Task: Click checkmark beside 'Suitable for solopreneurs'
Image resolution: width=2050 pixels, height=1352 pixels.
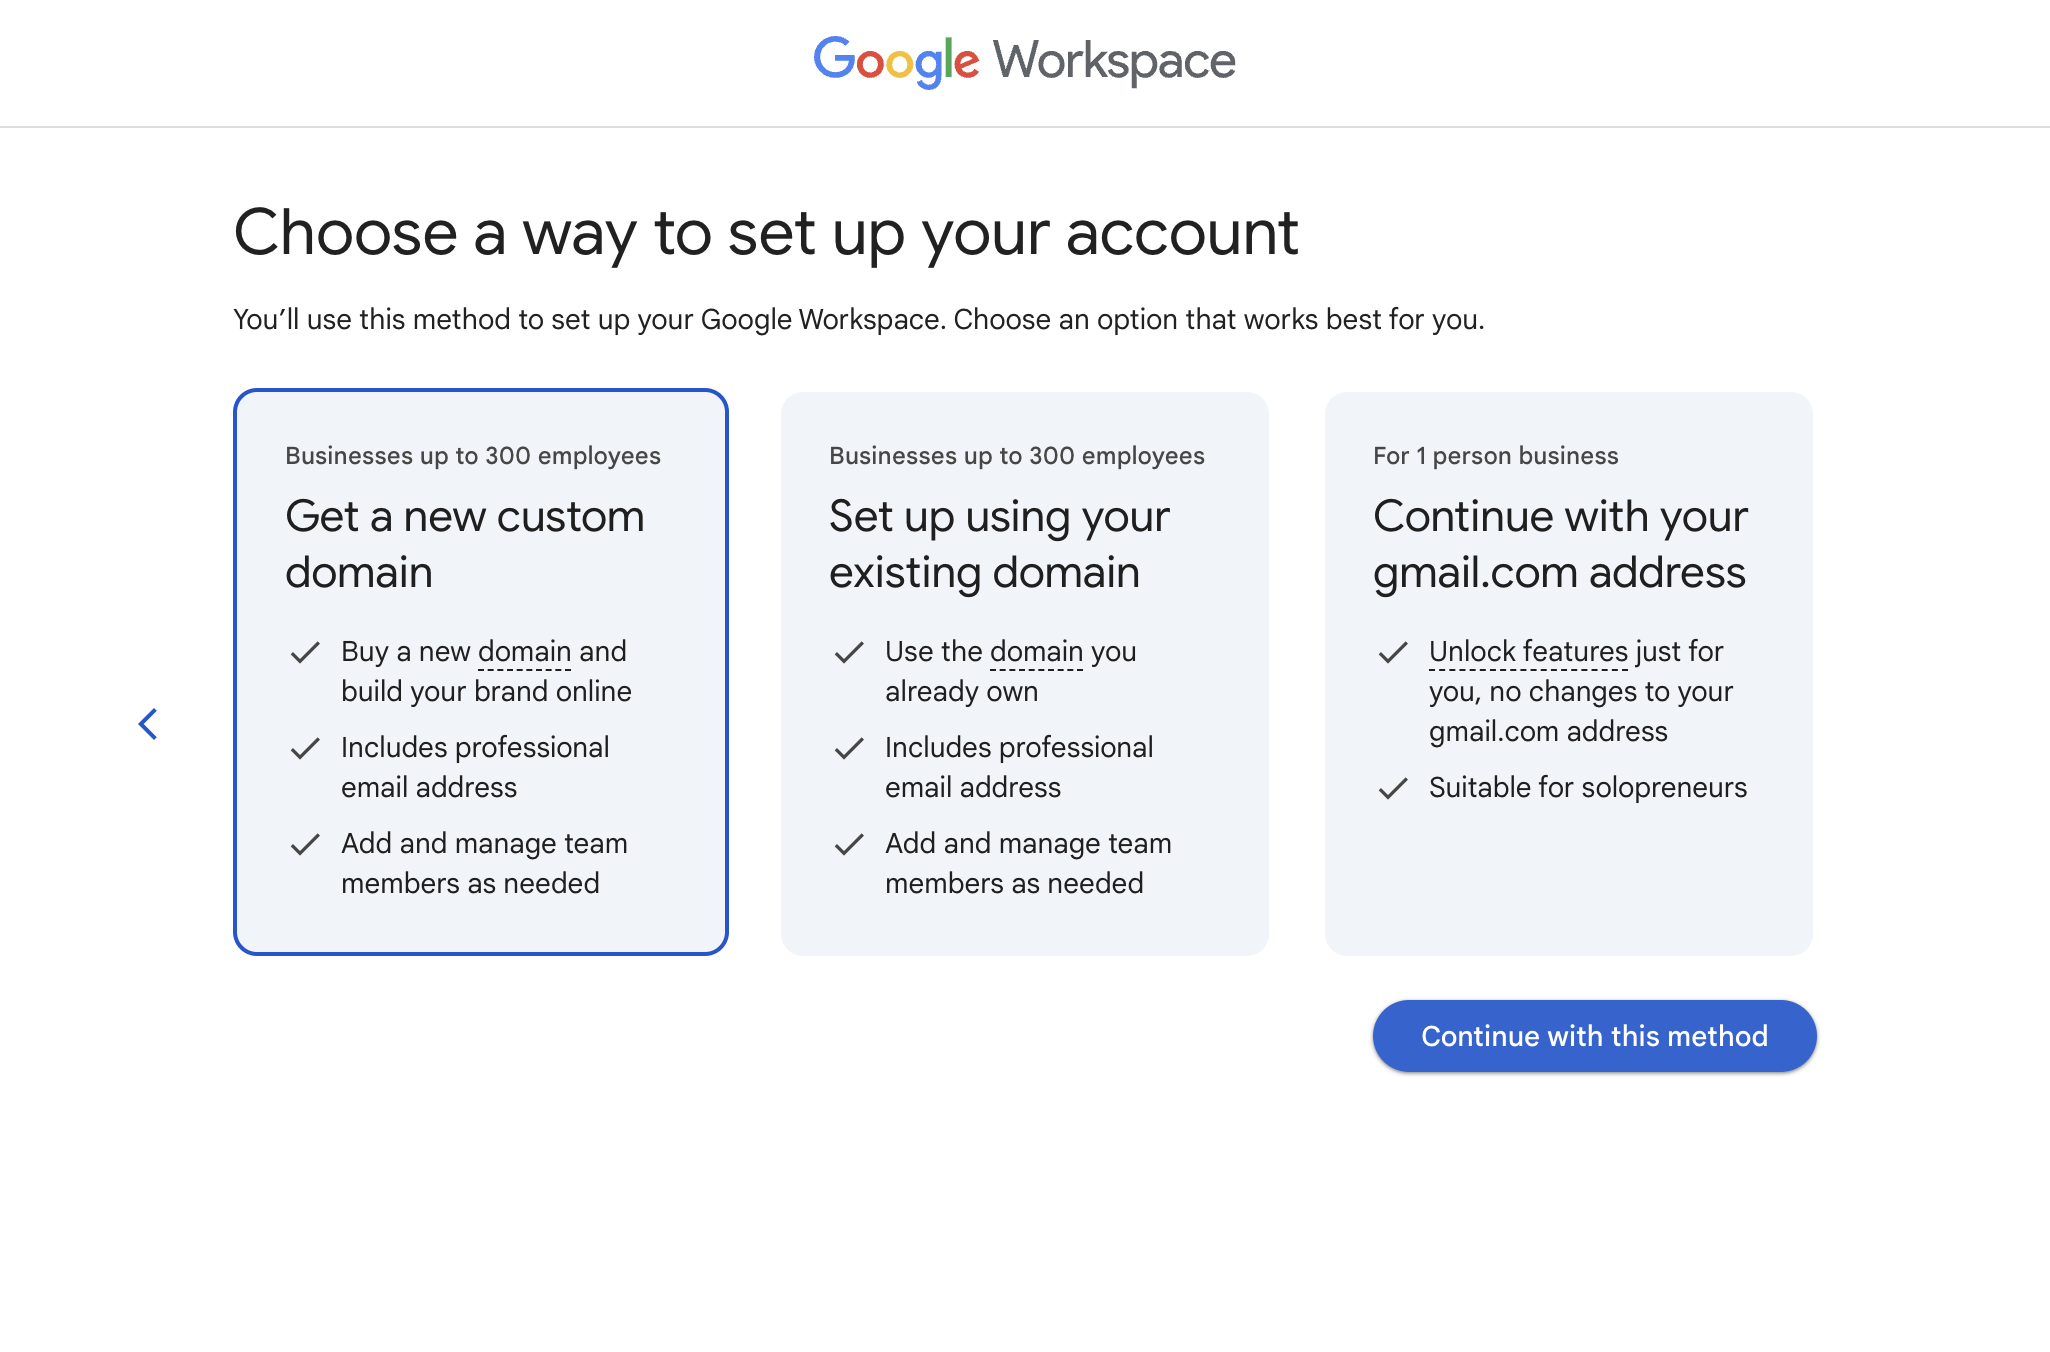Action: [x=1393, y=789]
